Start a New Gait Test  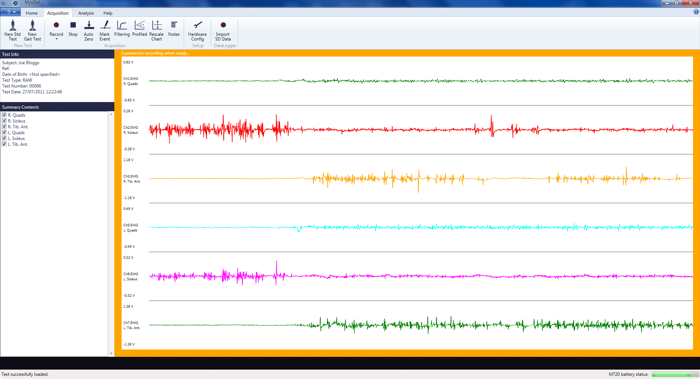[x=32, y=30]
